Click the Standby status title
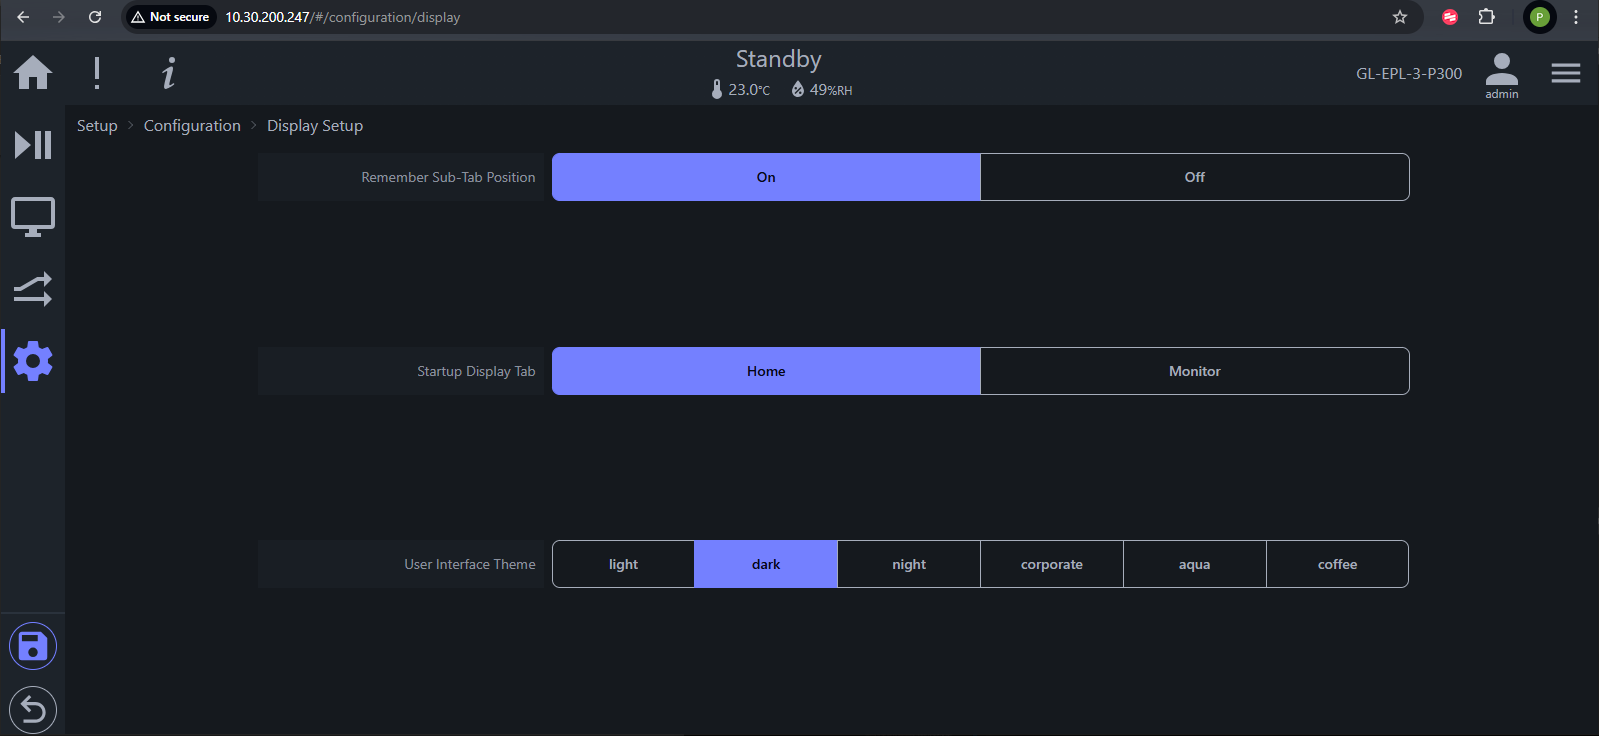This screenshot has height=736, width=1599. 779,59
